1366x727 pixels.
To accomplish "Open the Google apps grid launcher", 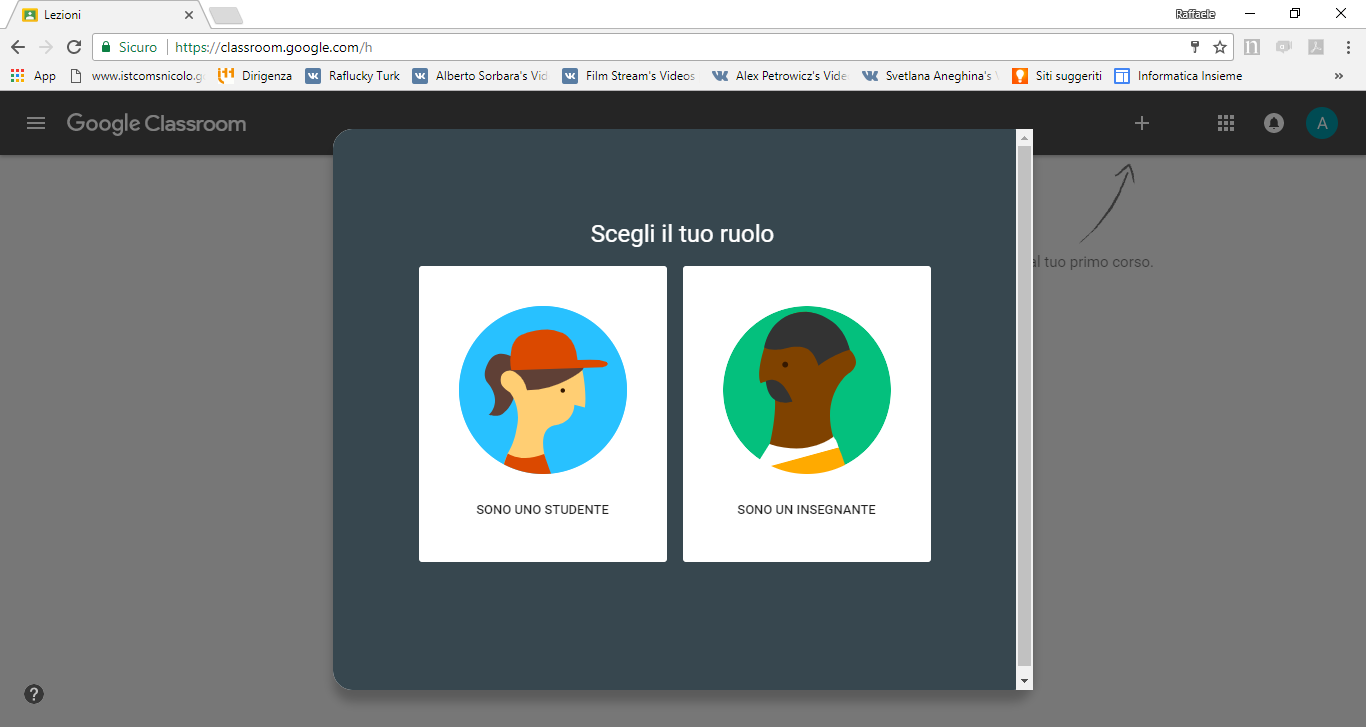I will click(x=1226, y=123).
